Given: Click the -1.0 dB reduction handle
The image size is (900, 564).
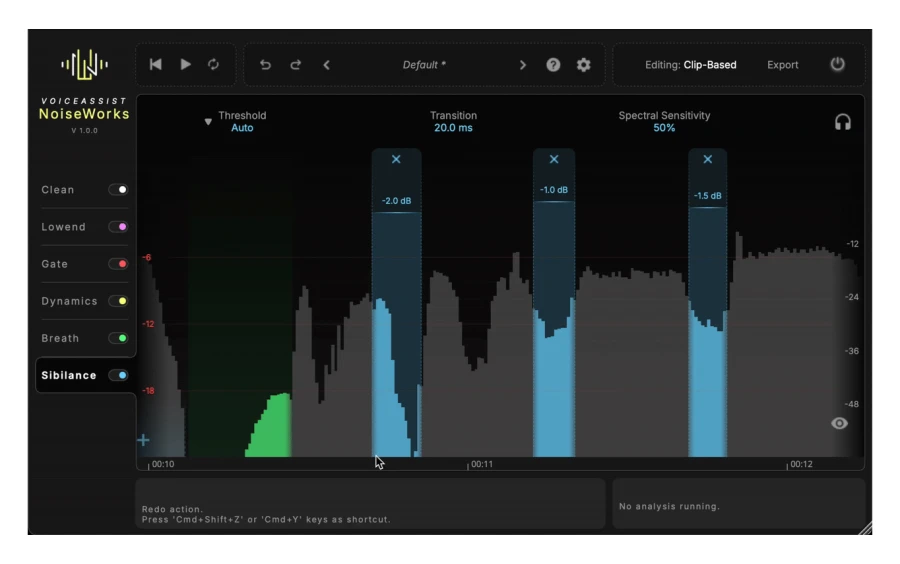Looking at the screenshot, I should (554, 201).
